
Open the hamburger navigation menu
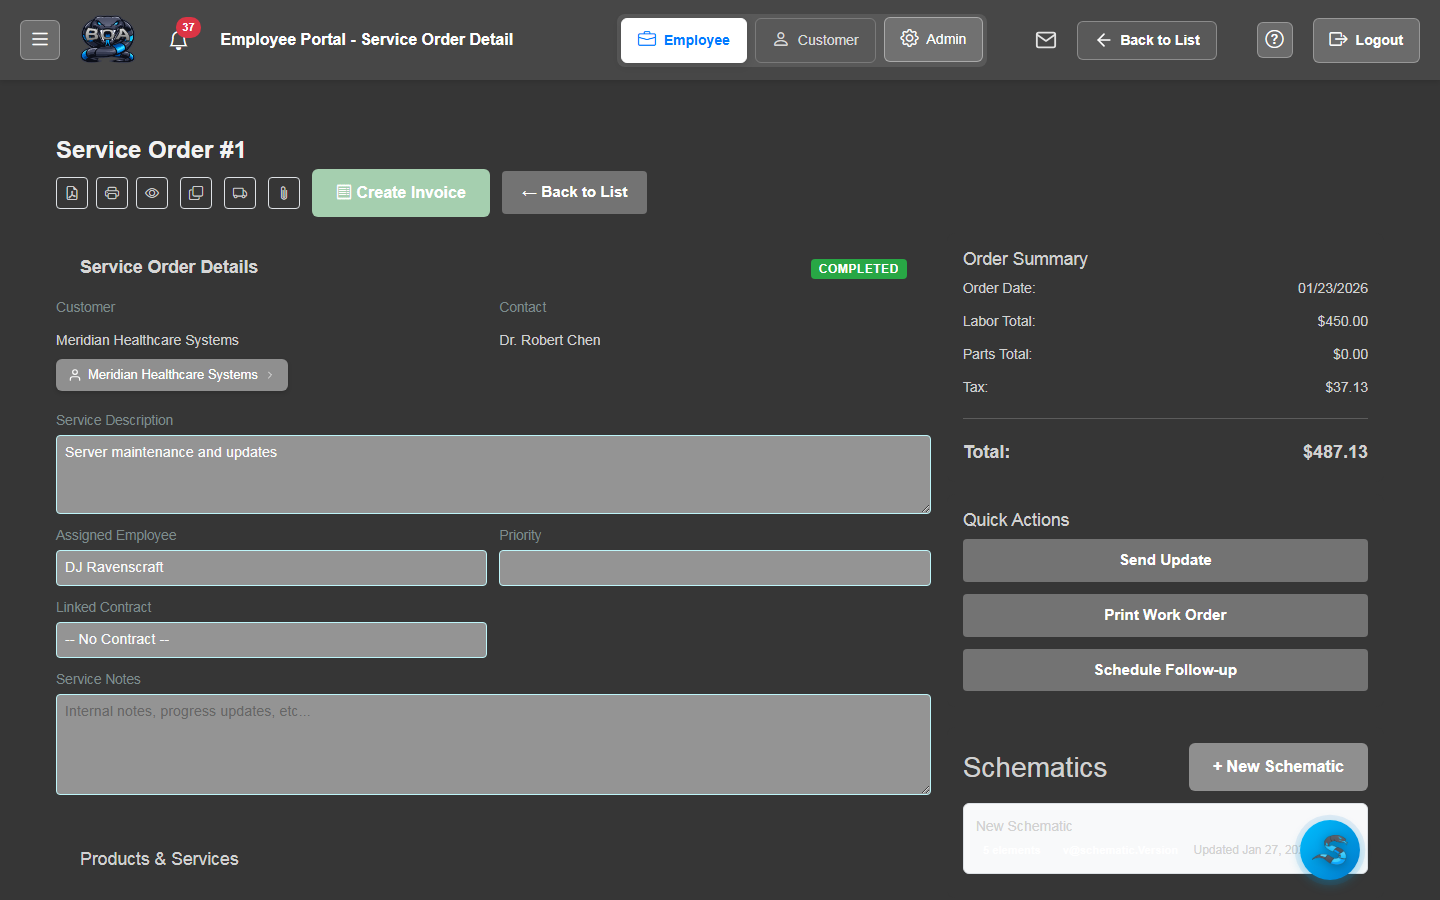[39, 39]
